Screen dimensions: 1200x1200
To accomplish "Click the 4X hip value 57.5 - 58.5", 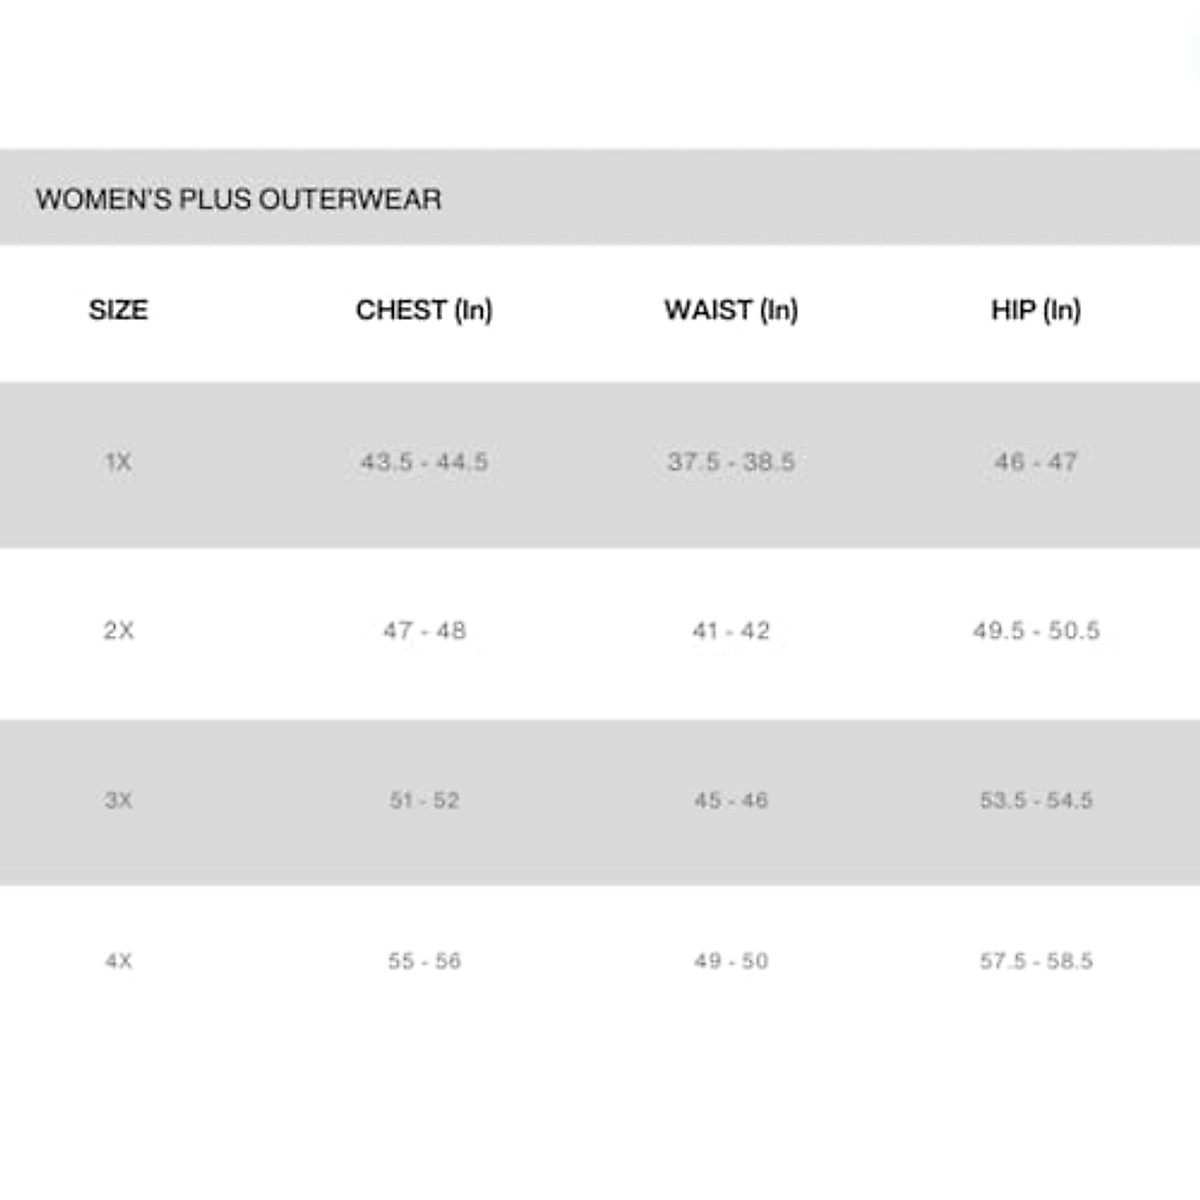I will 1036,961.
